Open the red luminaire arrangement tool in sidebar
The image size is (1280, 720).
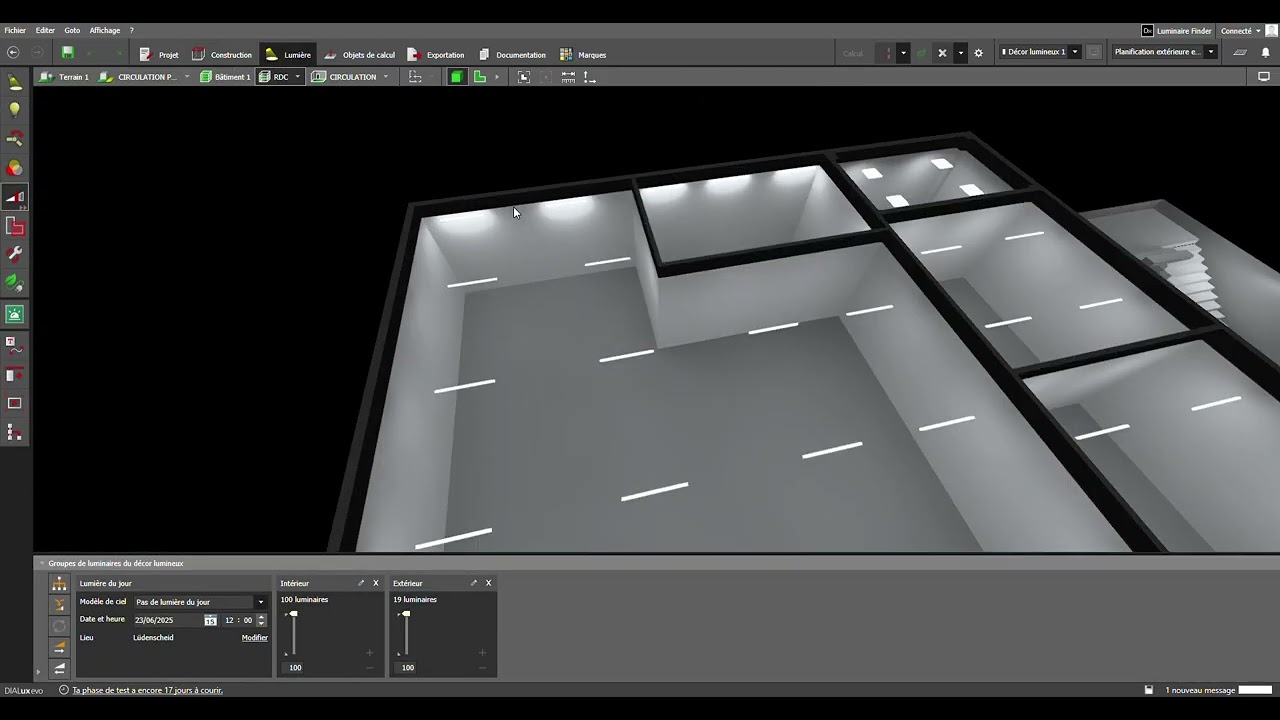[15, 139]
